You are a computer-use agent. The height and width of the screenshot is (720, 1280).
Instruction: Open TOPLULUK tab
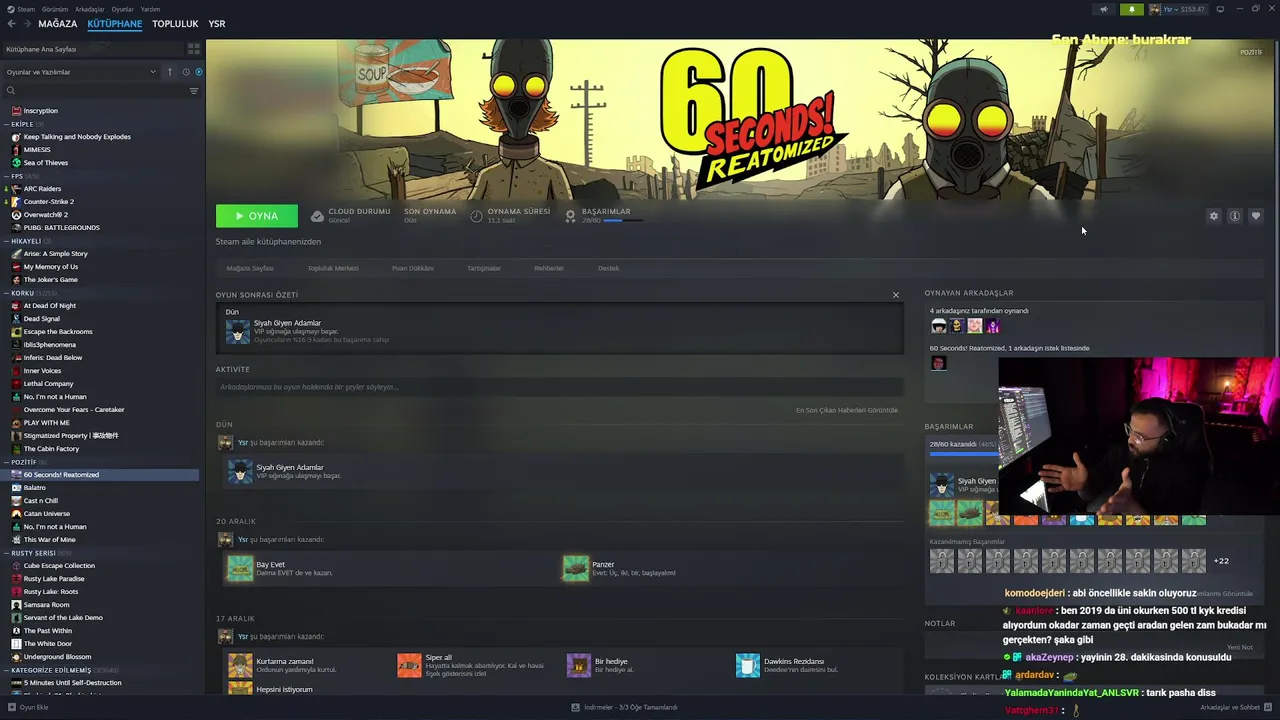coord(175,24)
